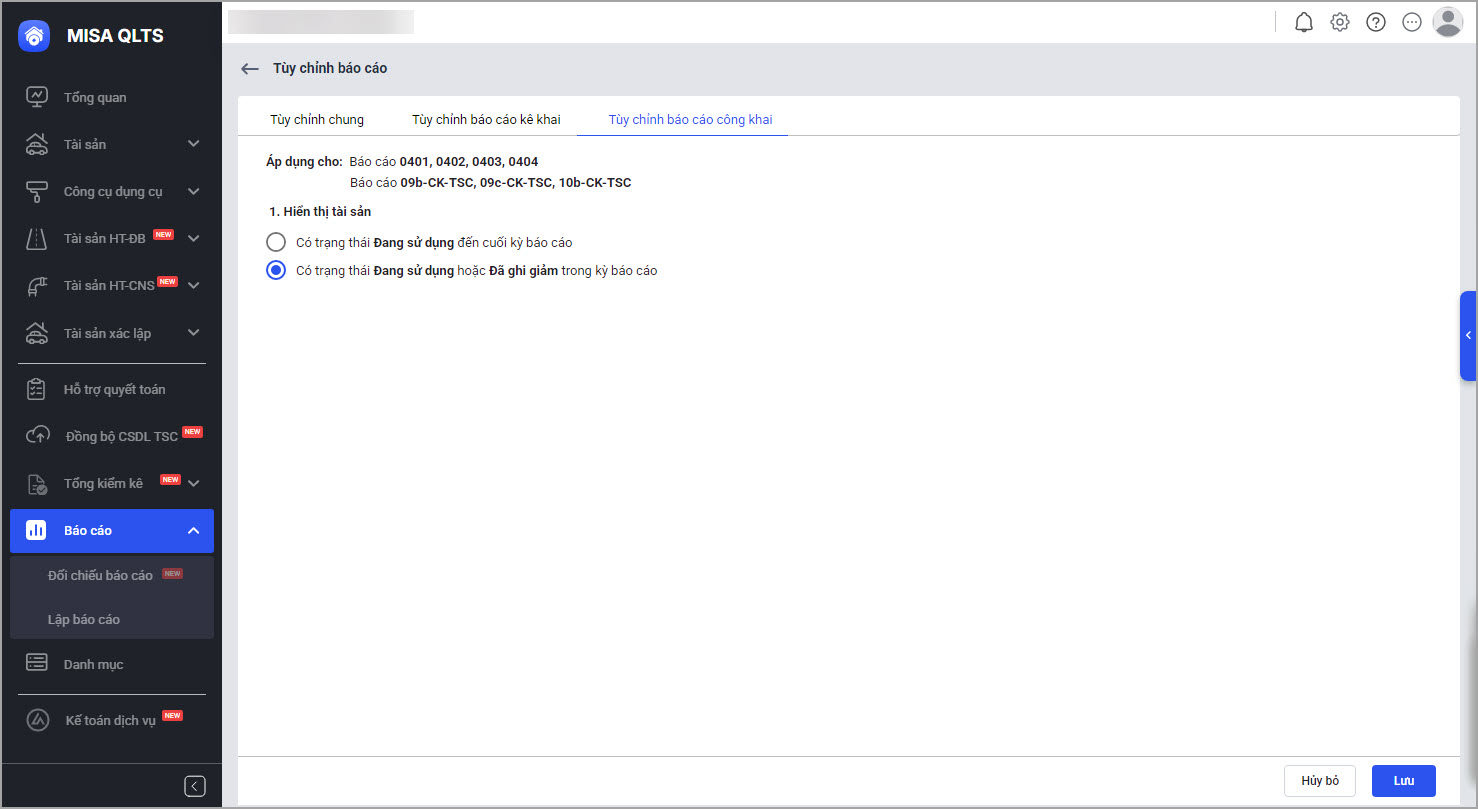Click the Hủy bỏ button

pos(1320,781)
